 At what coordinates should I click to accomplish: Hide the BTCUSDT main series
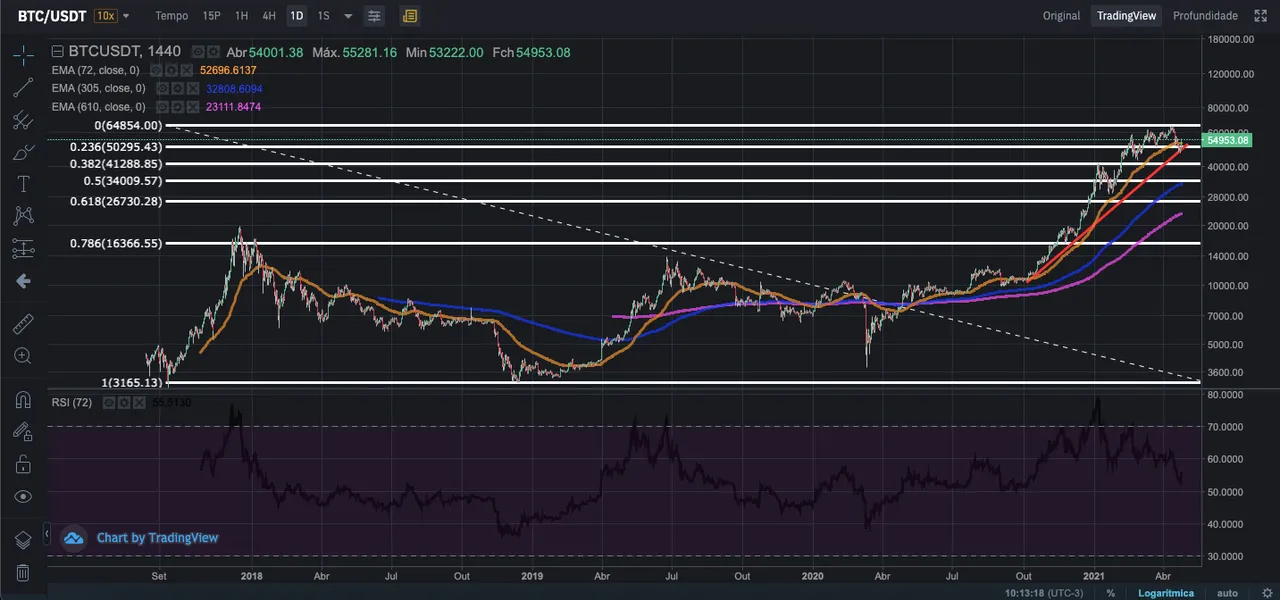point(199,52)
